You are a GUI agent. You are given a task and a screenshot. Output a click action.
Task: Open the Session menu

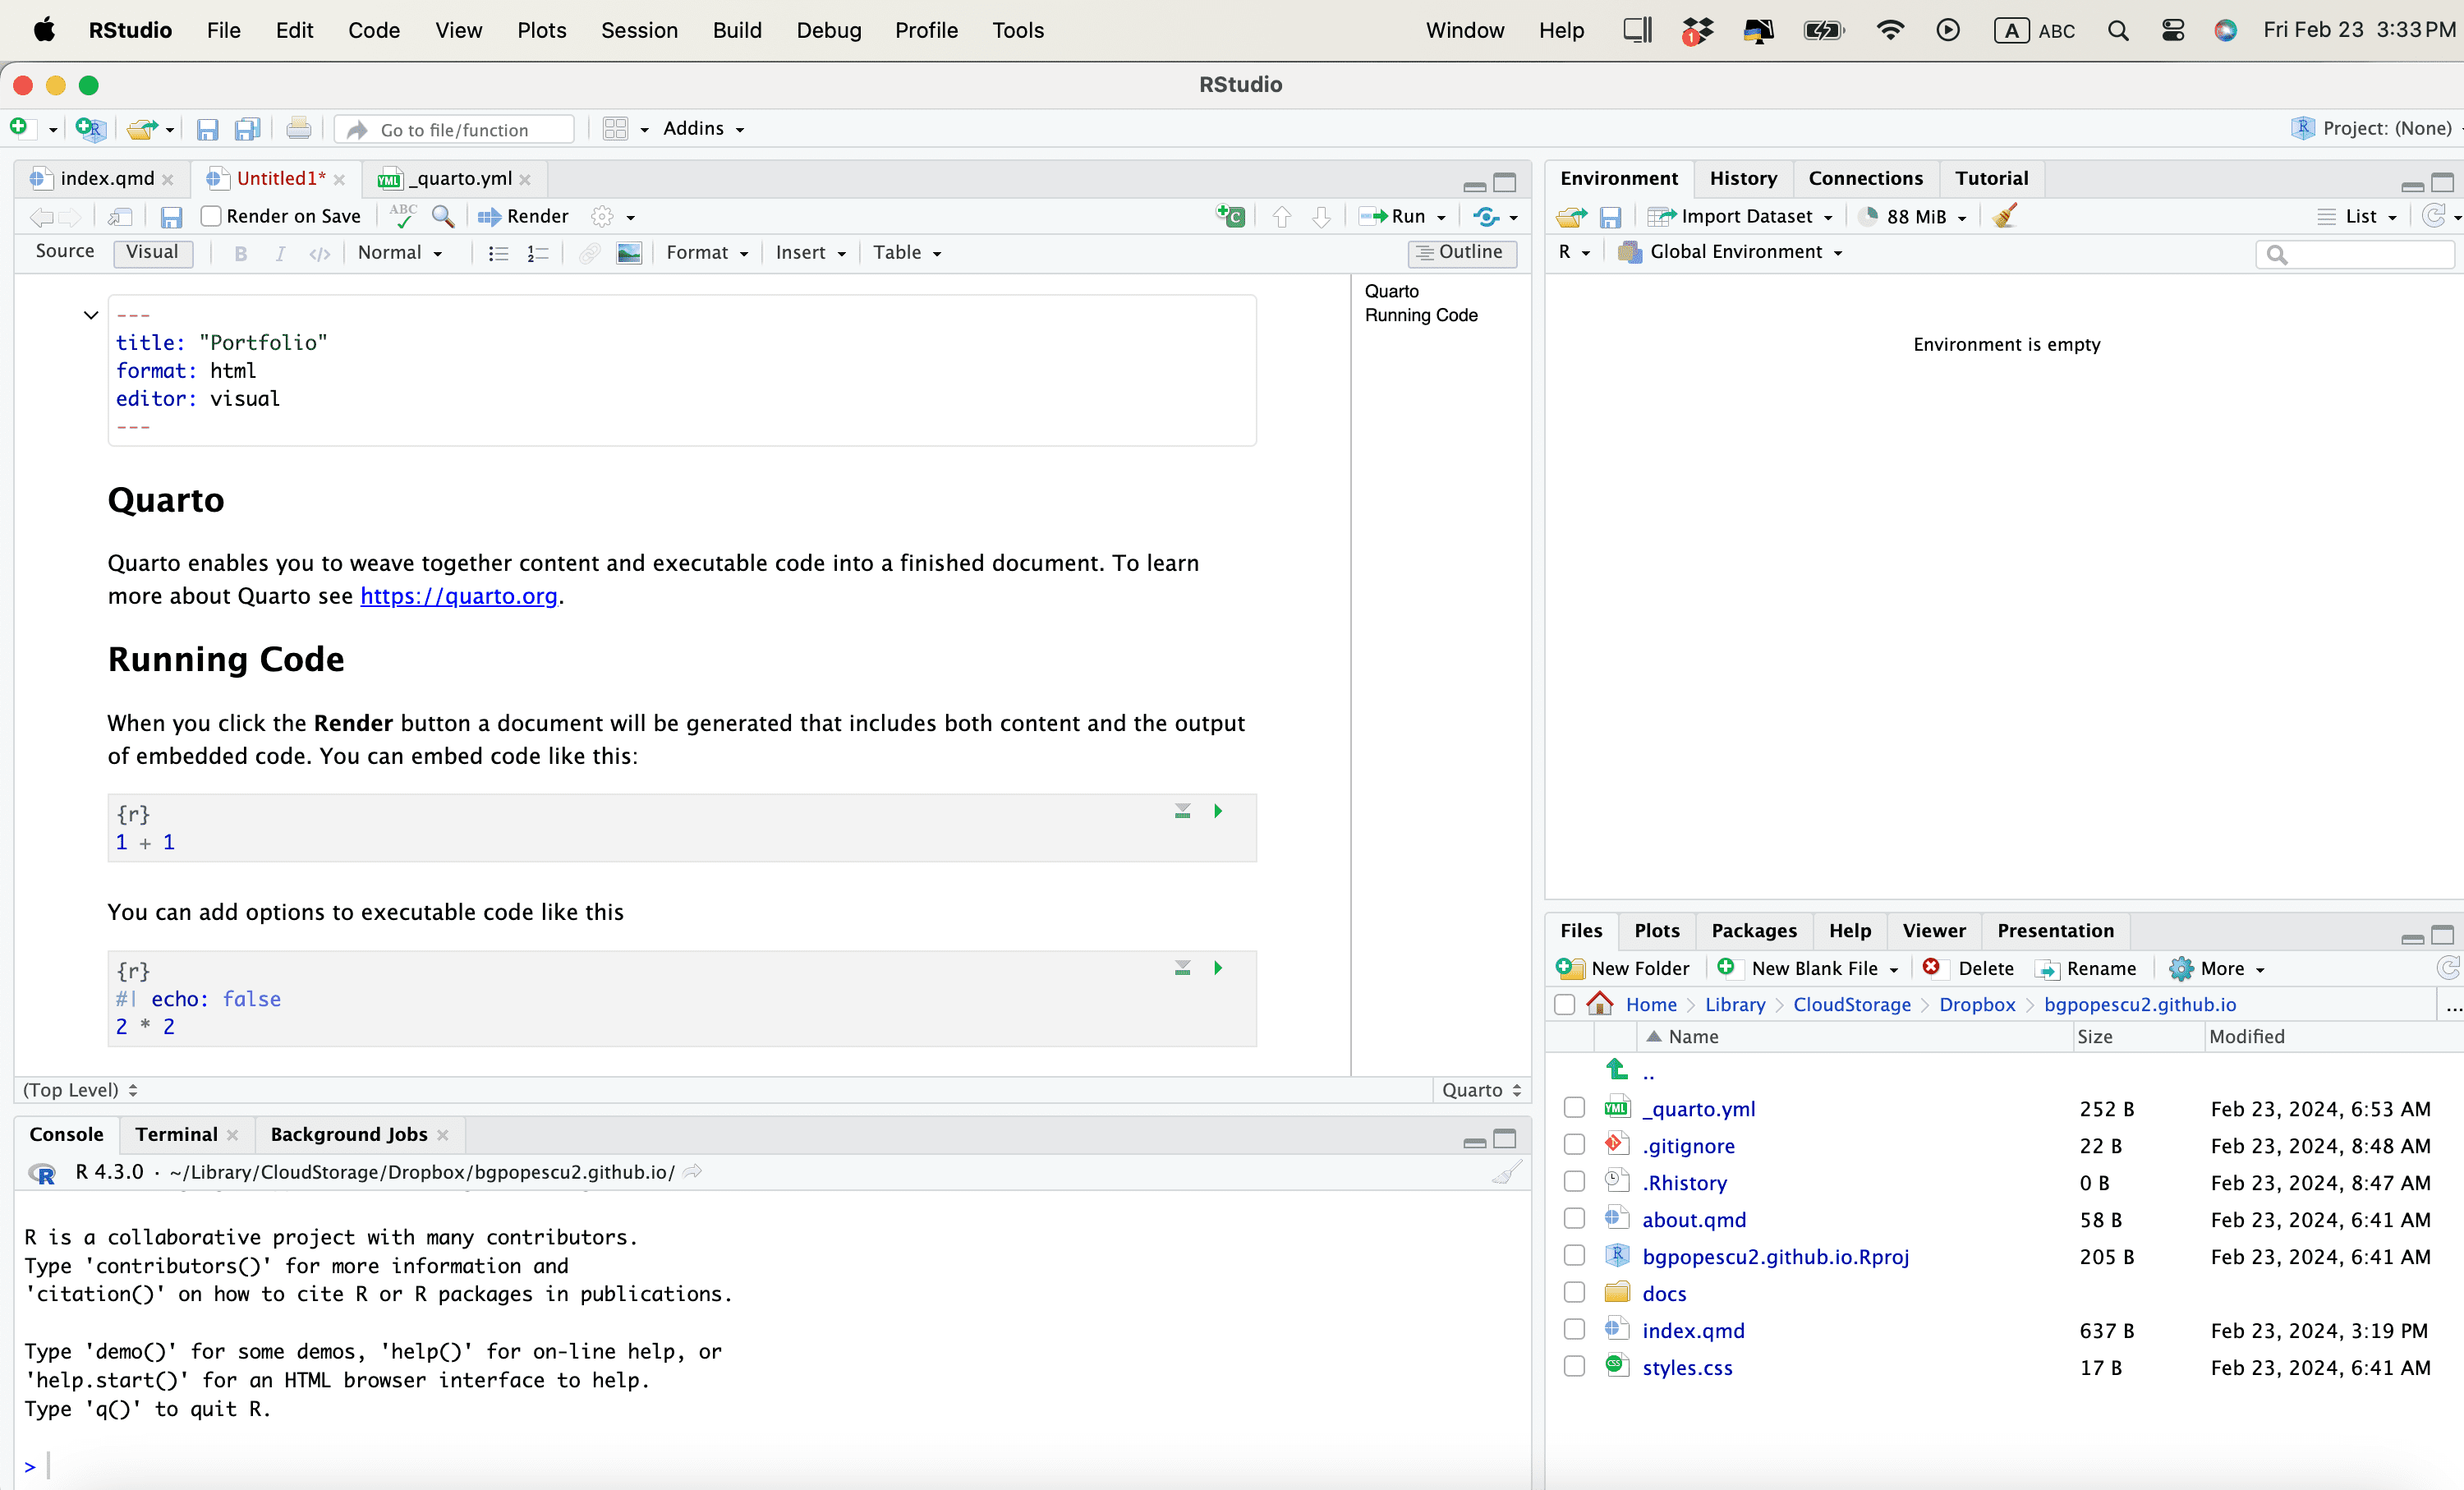coord(638,30)
